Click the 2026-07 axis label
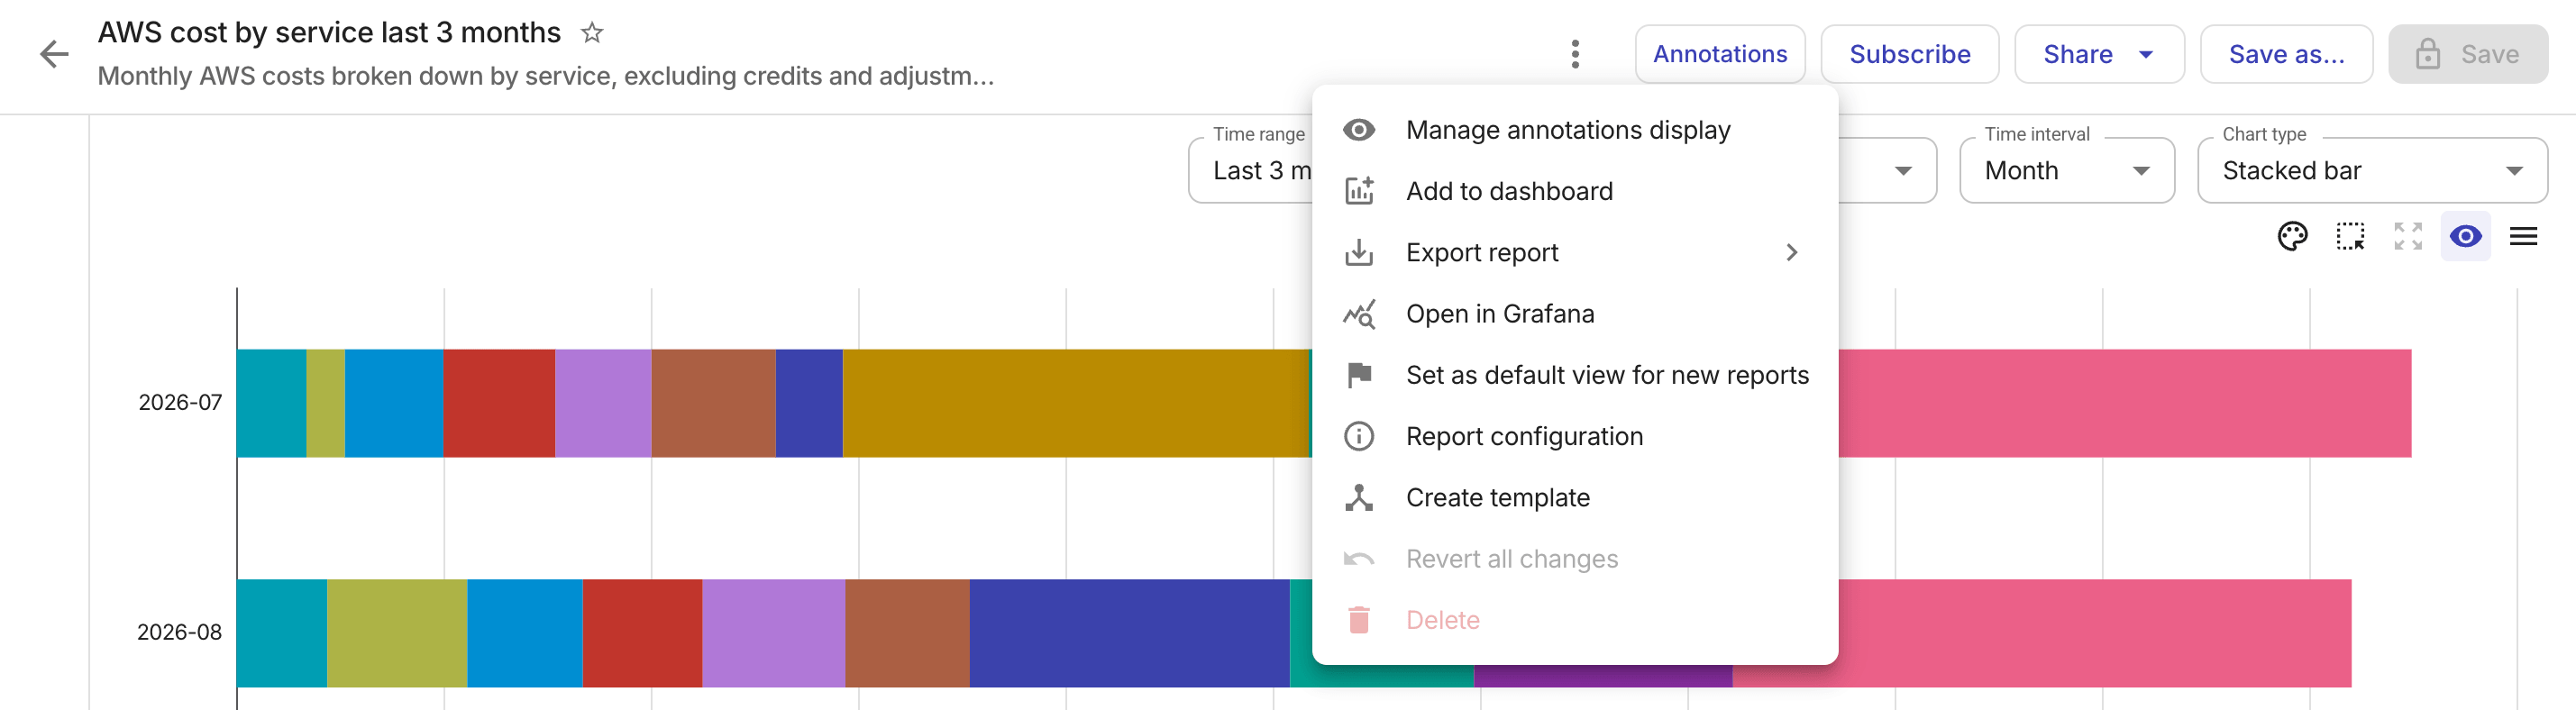 (180, 403)
